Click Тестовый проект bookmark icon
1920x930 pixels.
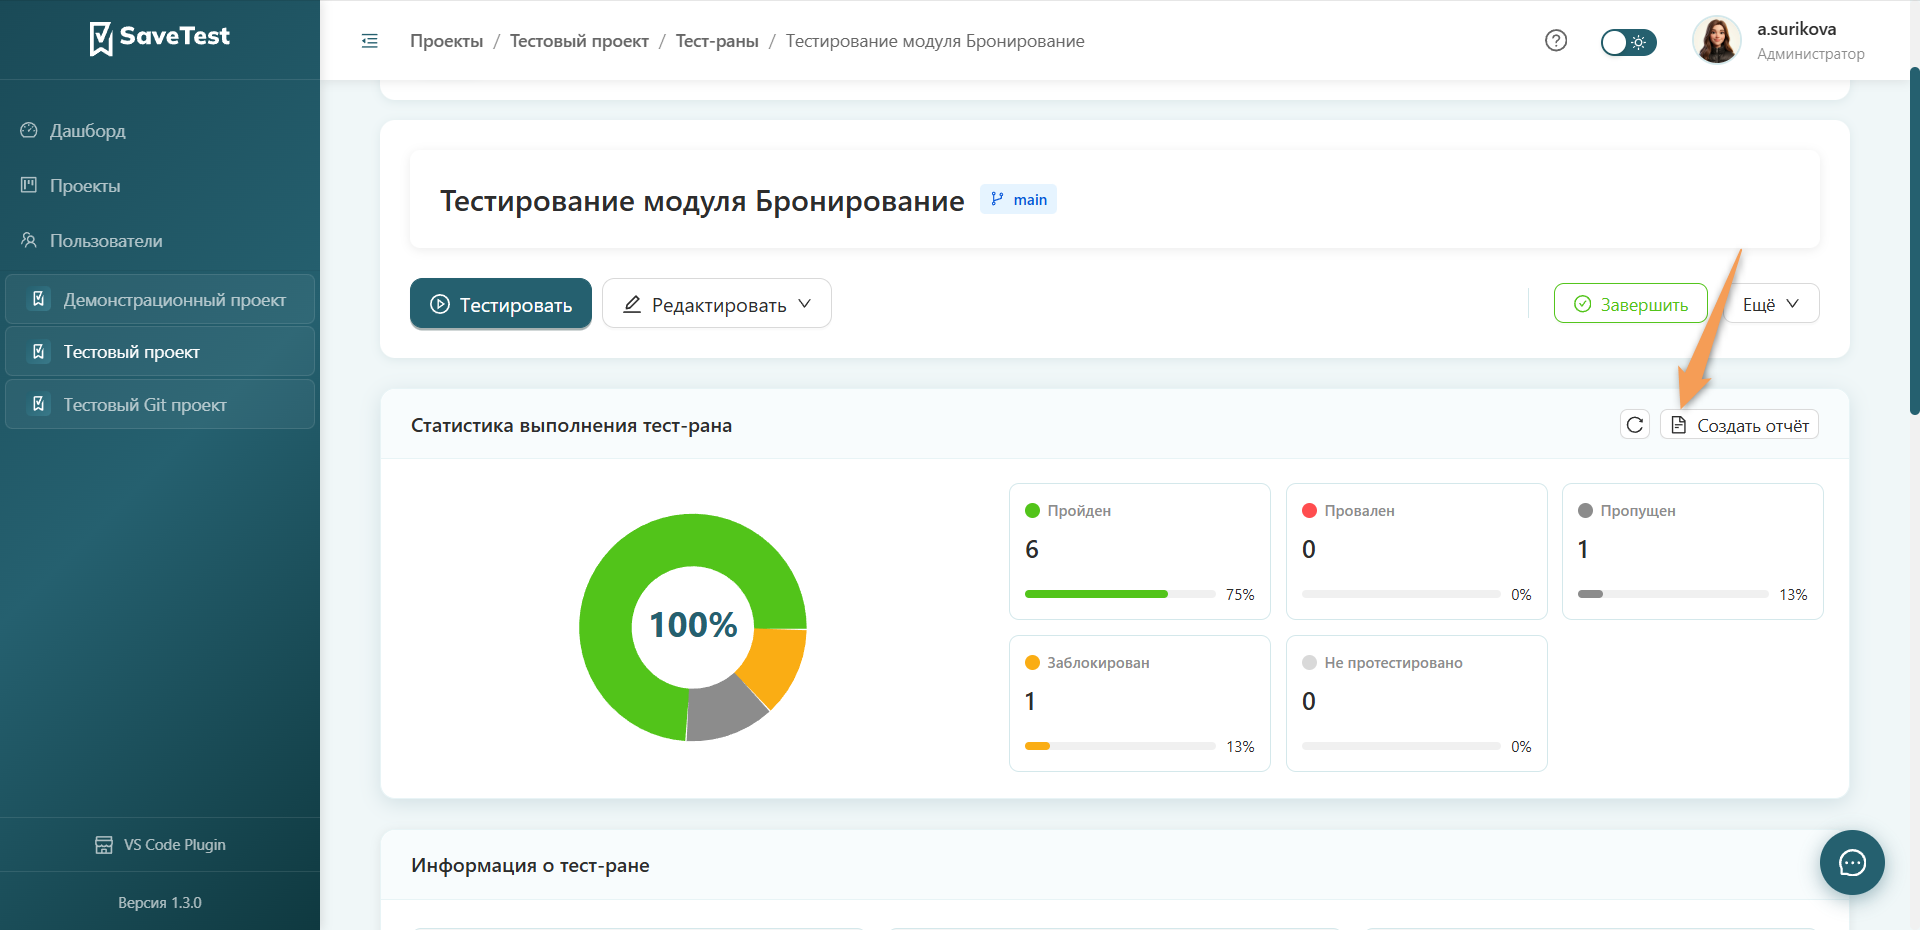39,352
